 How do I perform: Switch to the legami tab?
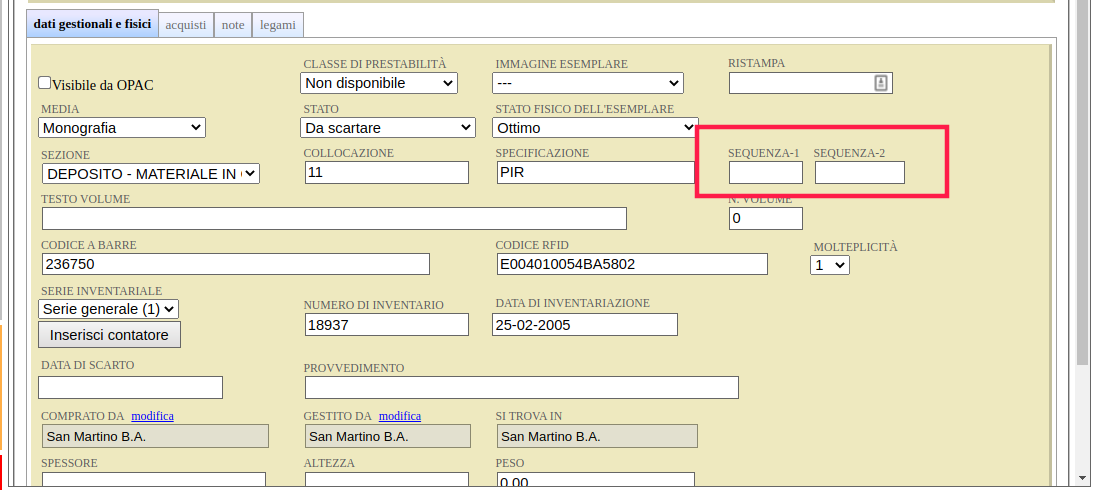coord(277,24)
